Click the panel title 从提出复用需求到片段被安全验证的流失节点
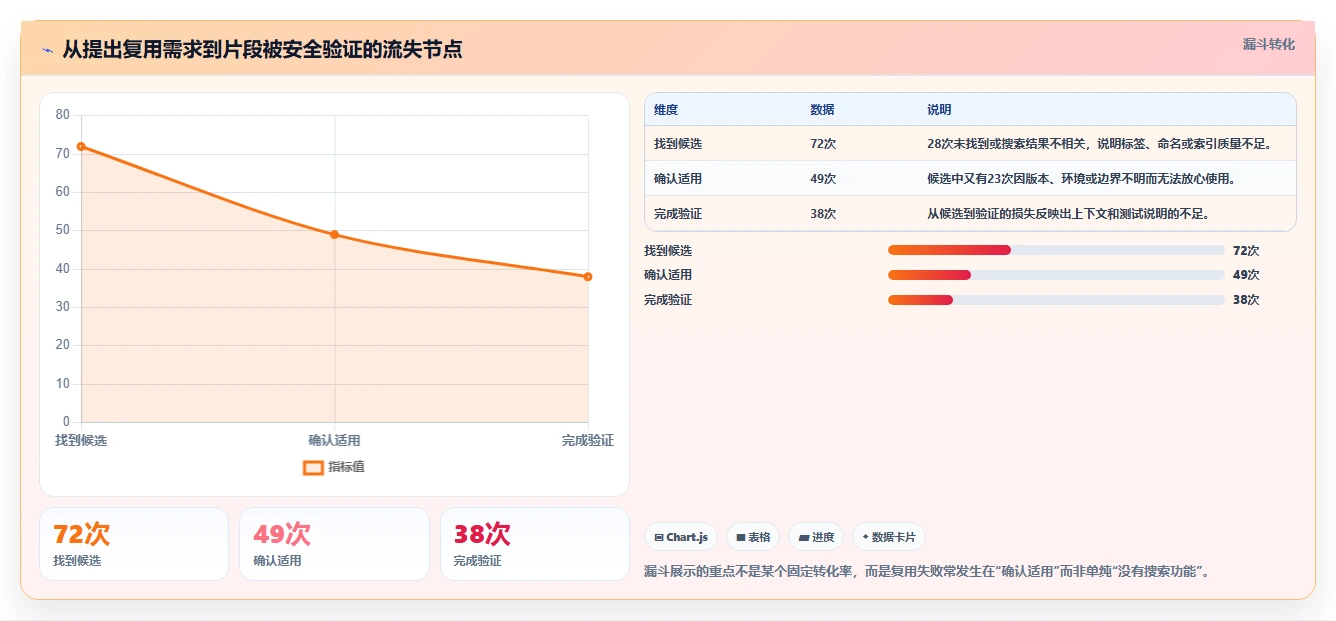Viewport: 1336px width, 621px height. [263, 49]
